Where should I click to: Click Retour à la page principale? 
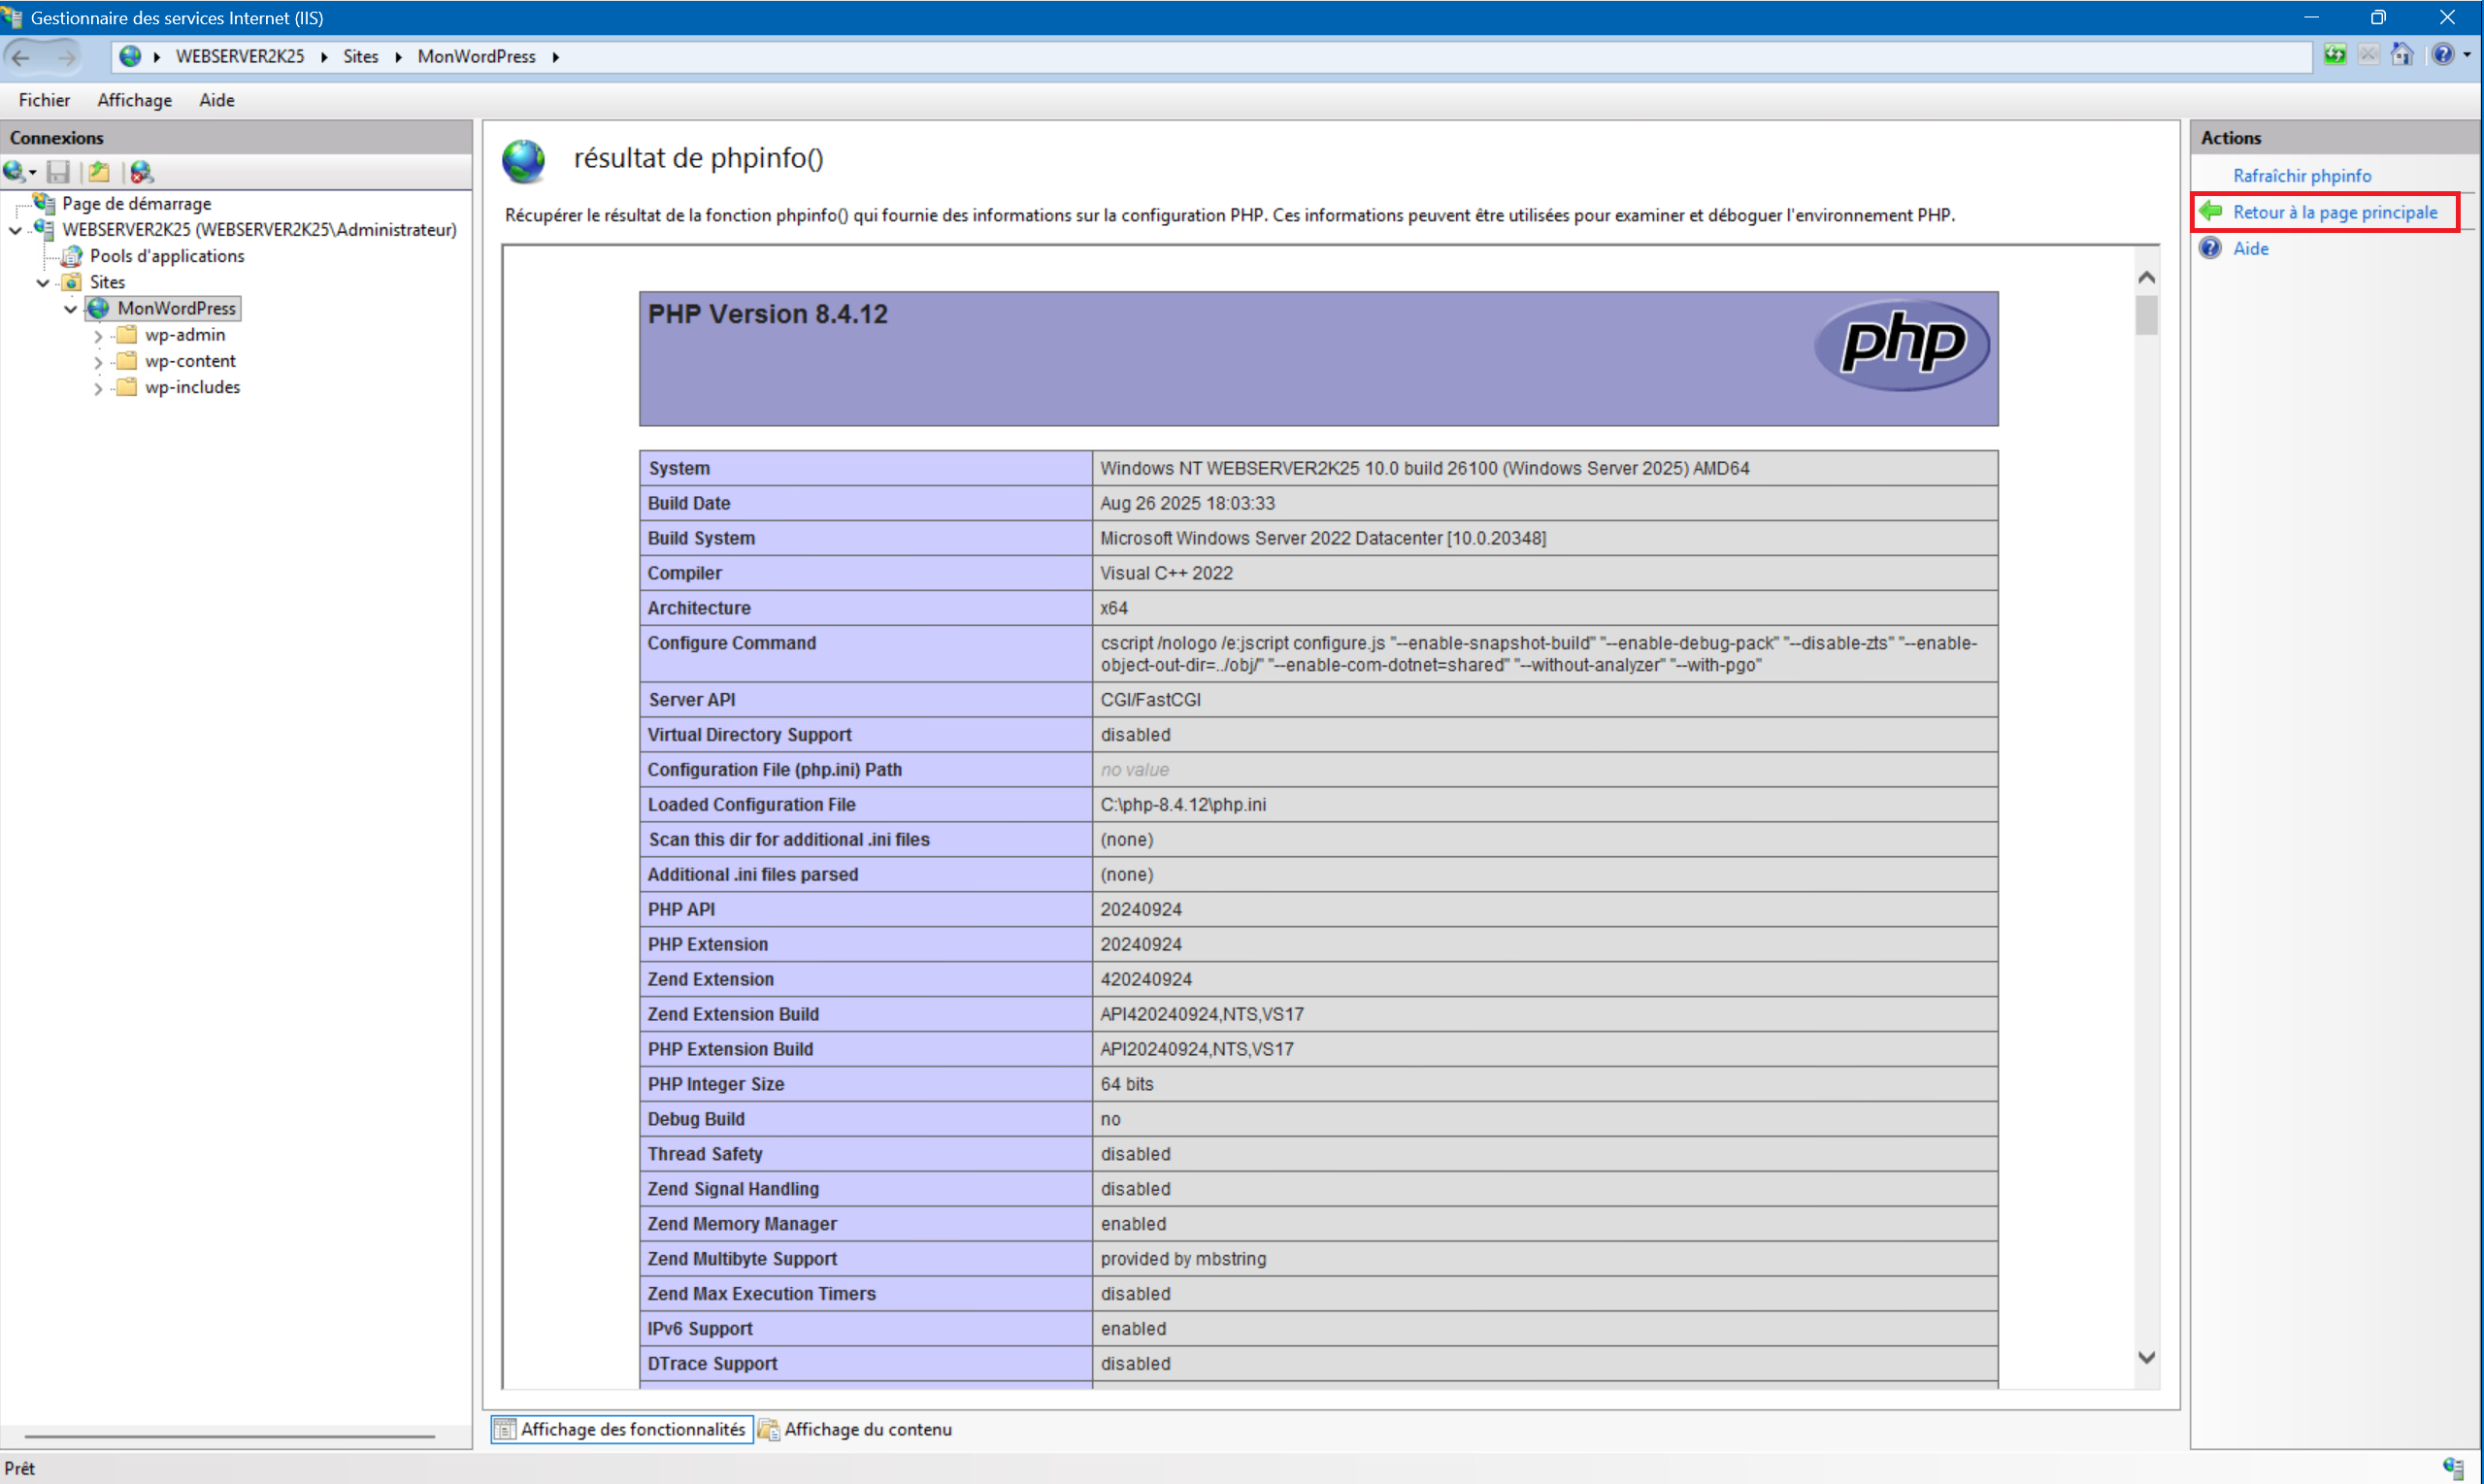click(x=2334, y=212)
